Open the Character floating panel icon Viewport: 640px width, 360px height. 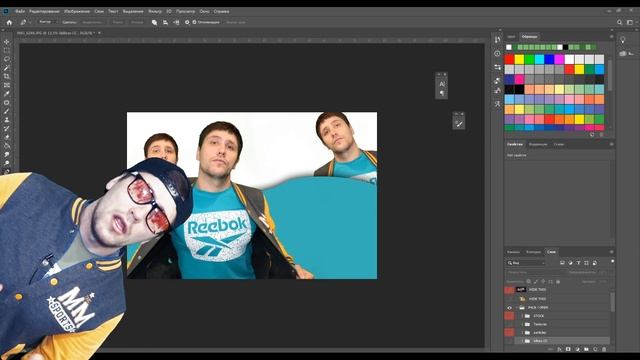(x=442, y=84)
